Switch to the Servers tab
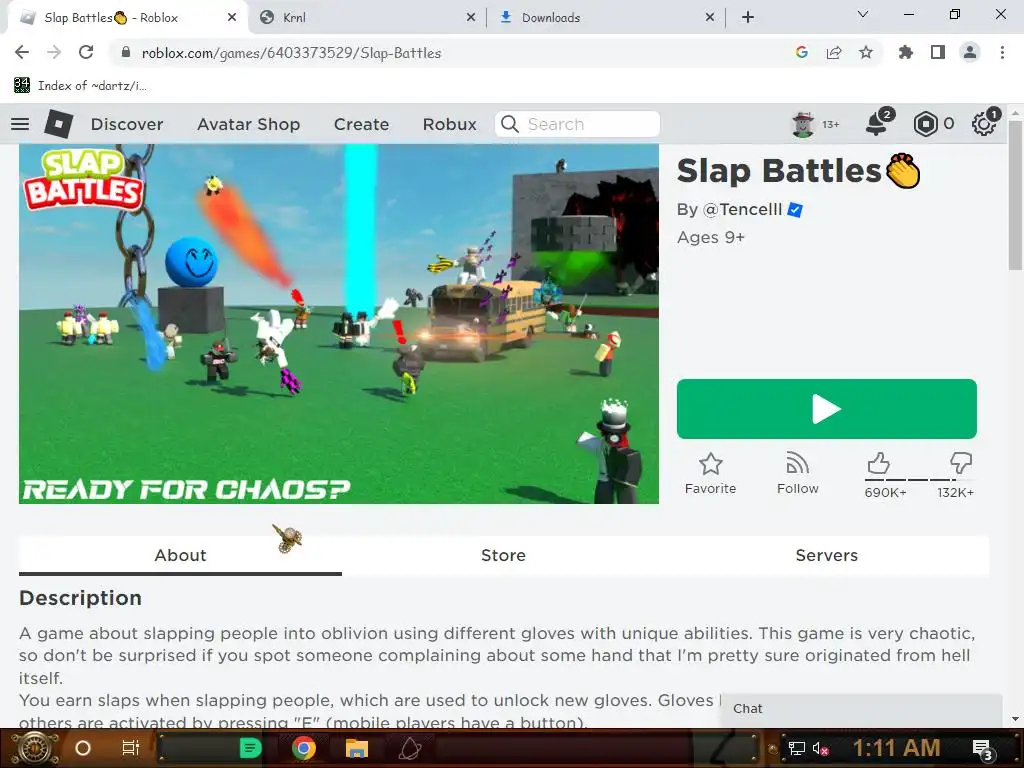The height and width of the screenshot is (768, 1024). click(827, 555)
